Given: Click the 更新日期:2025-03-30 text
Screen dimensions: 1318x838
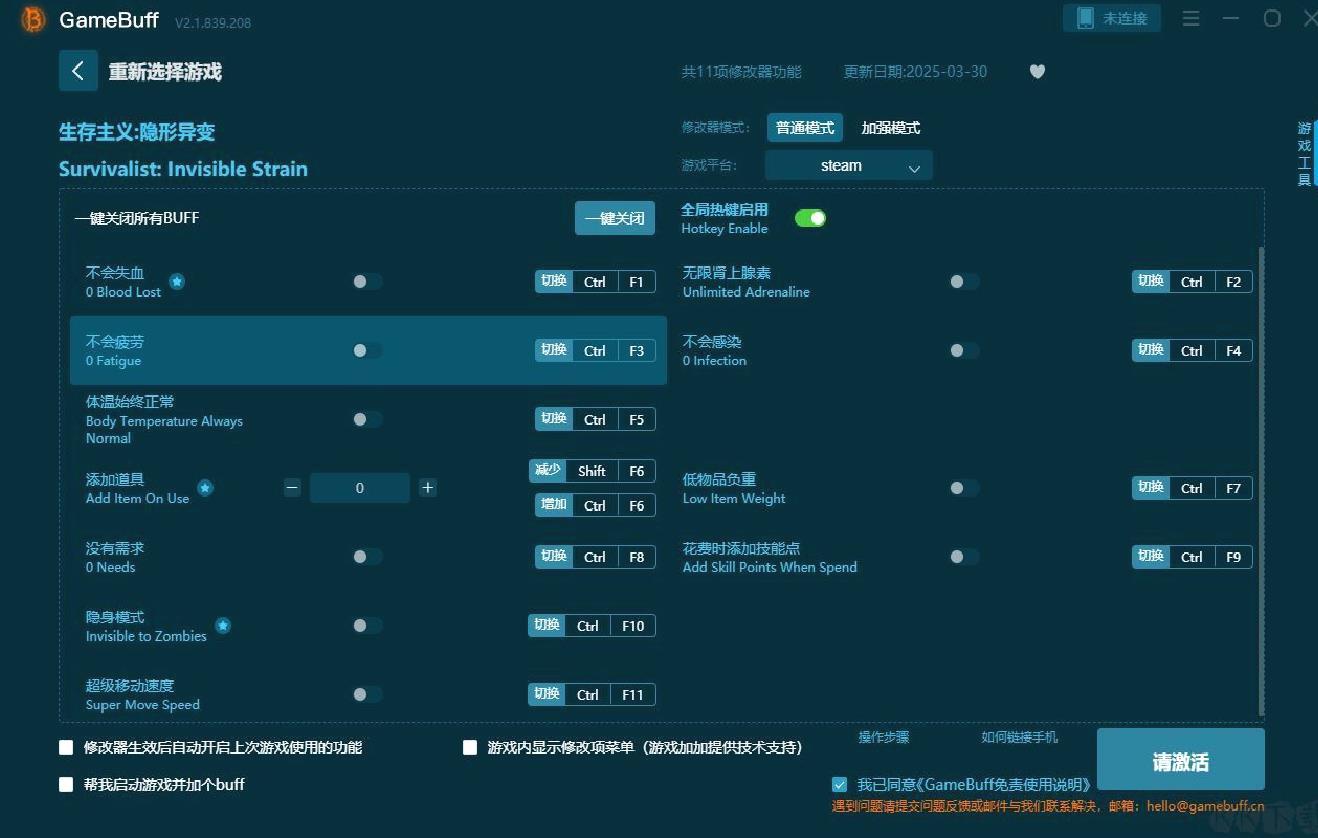Looking at the screenshot, I should coord(915,72).
